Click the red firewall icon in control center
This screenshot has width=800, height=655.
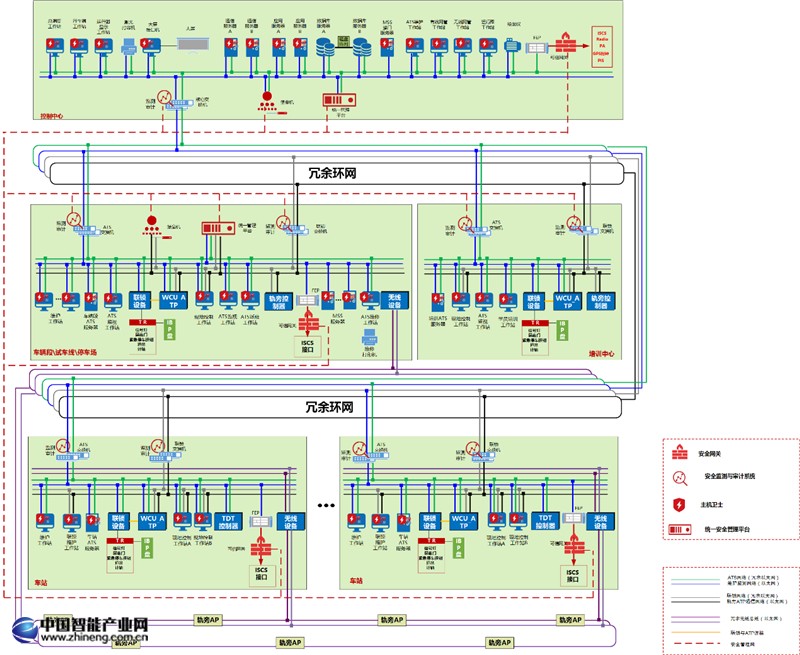(x=566, y=44)
